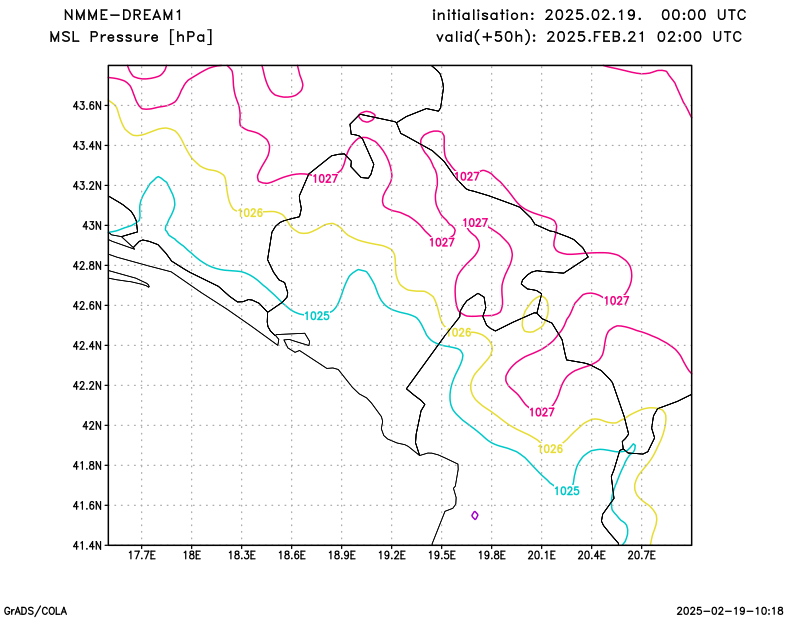Click the yellow 1026 label near 18.3E 43N
The height and width of the screenshot is (618, 800).
tap(251, 213)
